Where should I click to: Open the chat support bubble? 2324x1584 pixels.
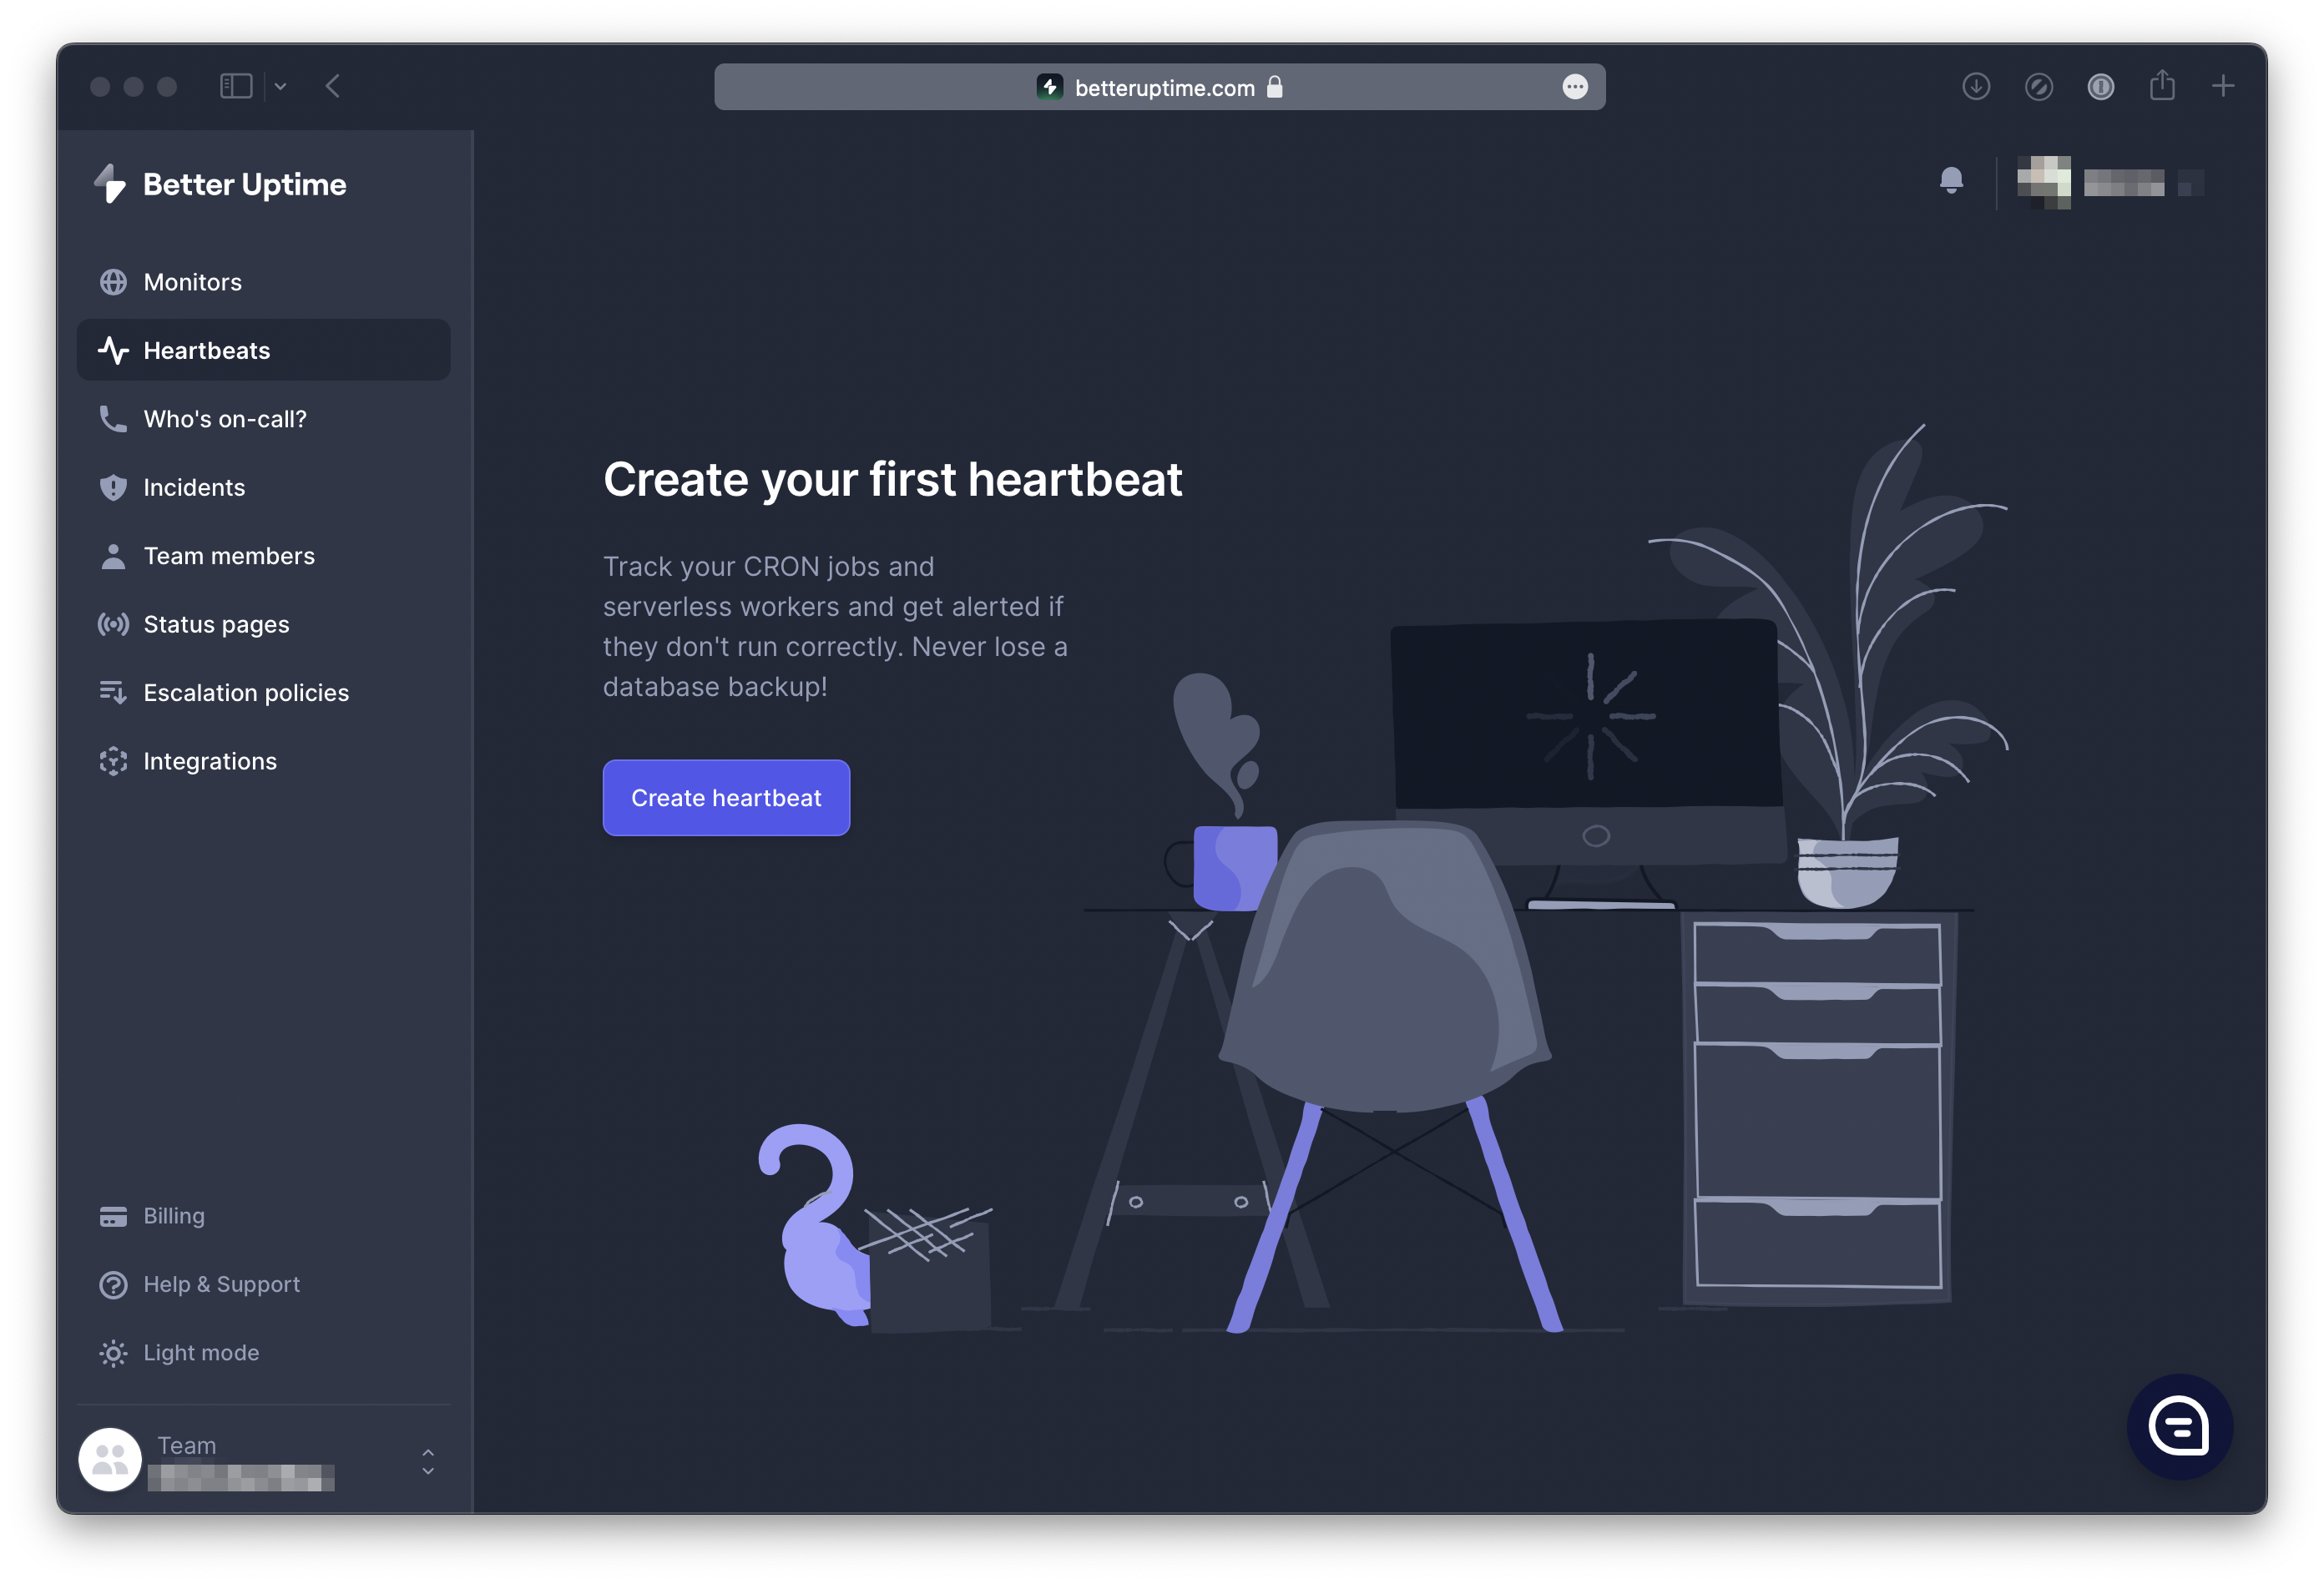click(2178, 1426)
